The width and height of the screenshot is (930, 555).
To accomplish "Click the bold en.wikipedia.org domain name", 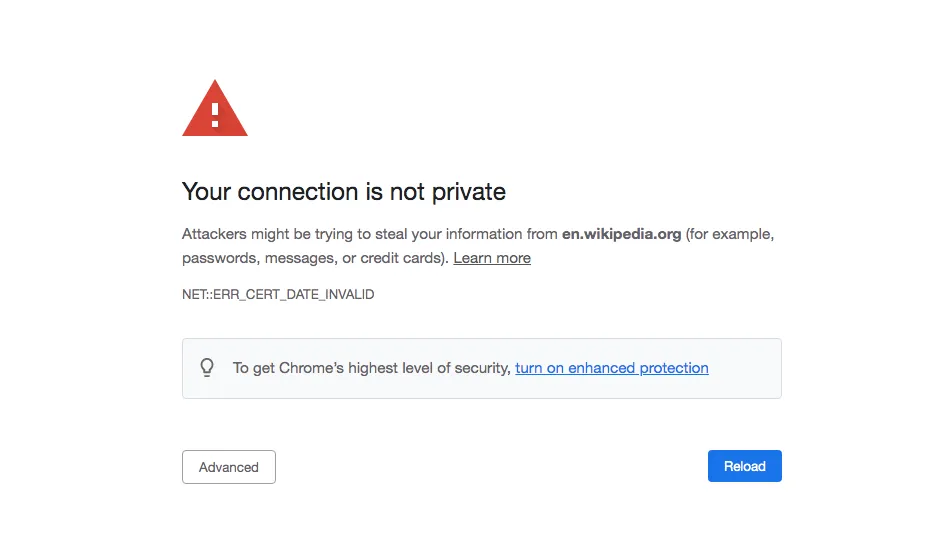I will tap(622, 234).
